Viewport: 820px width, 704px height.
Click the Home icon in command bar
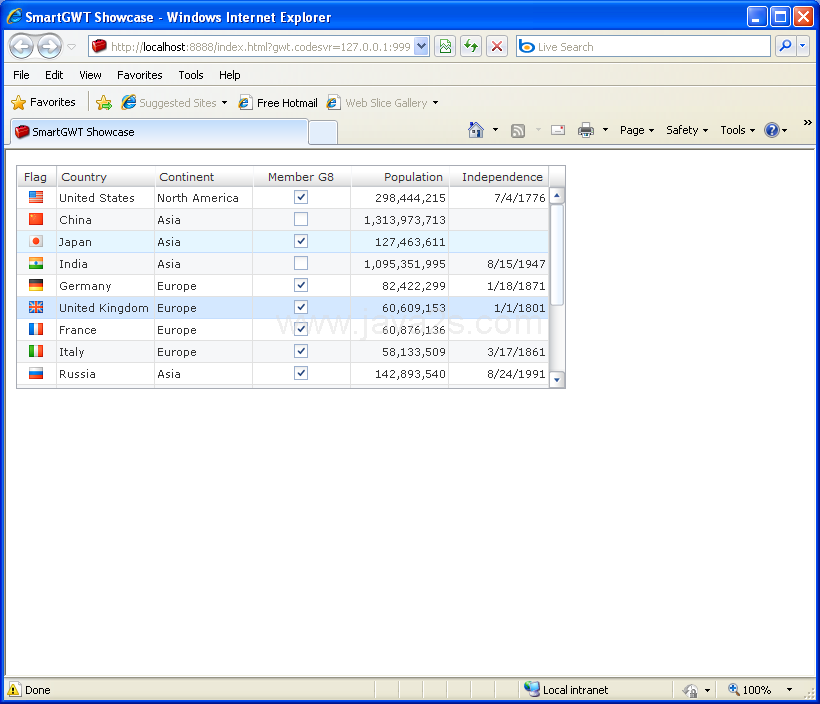pyautogui.click(x=476, y=130)
